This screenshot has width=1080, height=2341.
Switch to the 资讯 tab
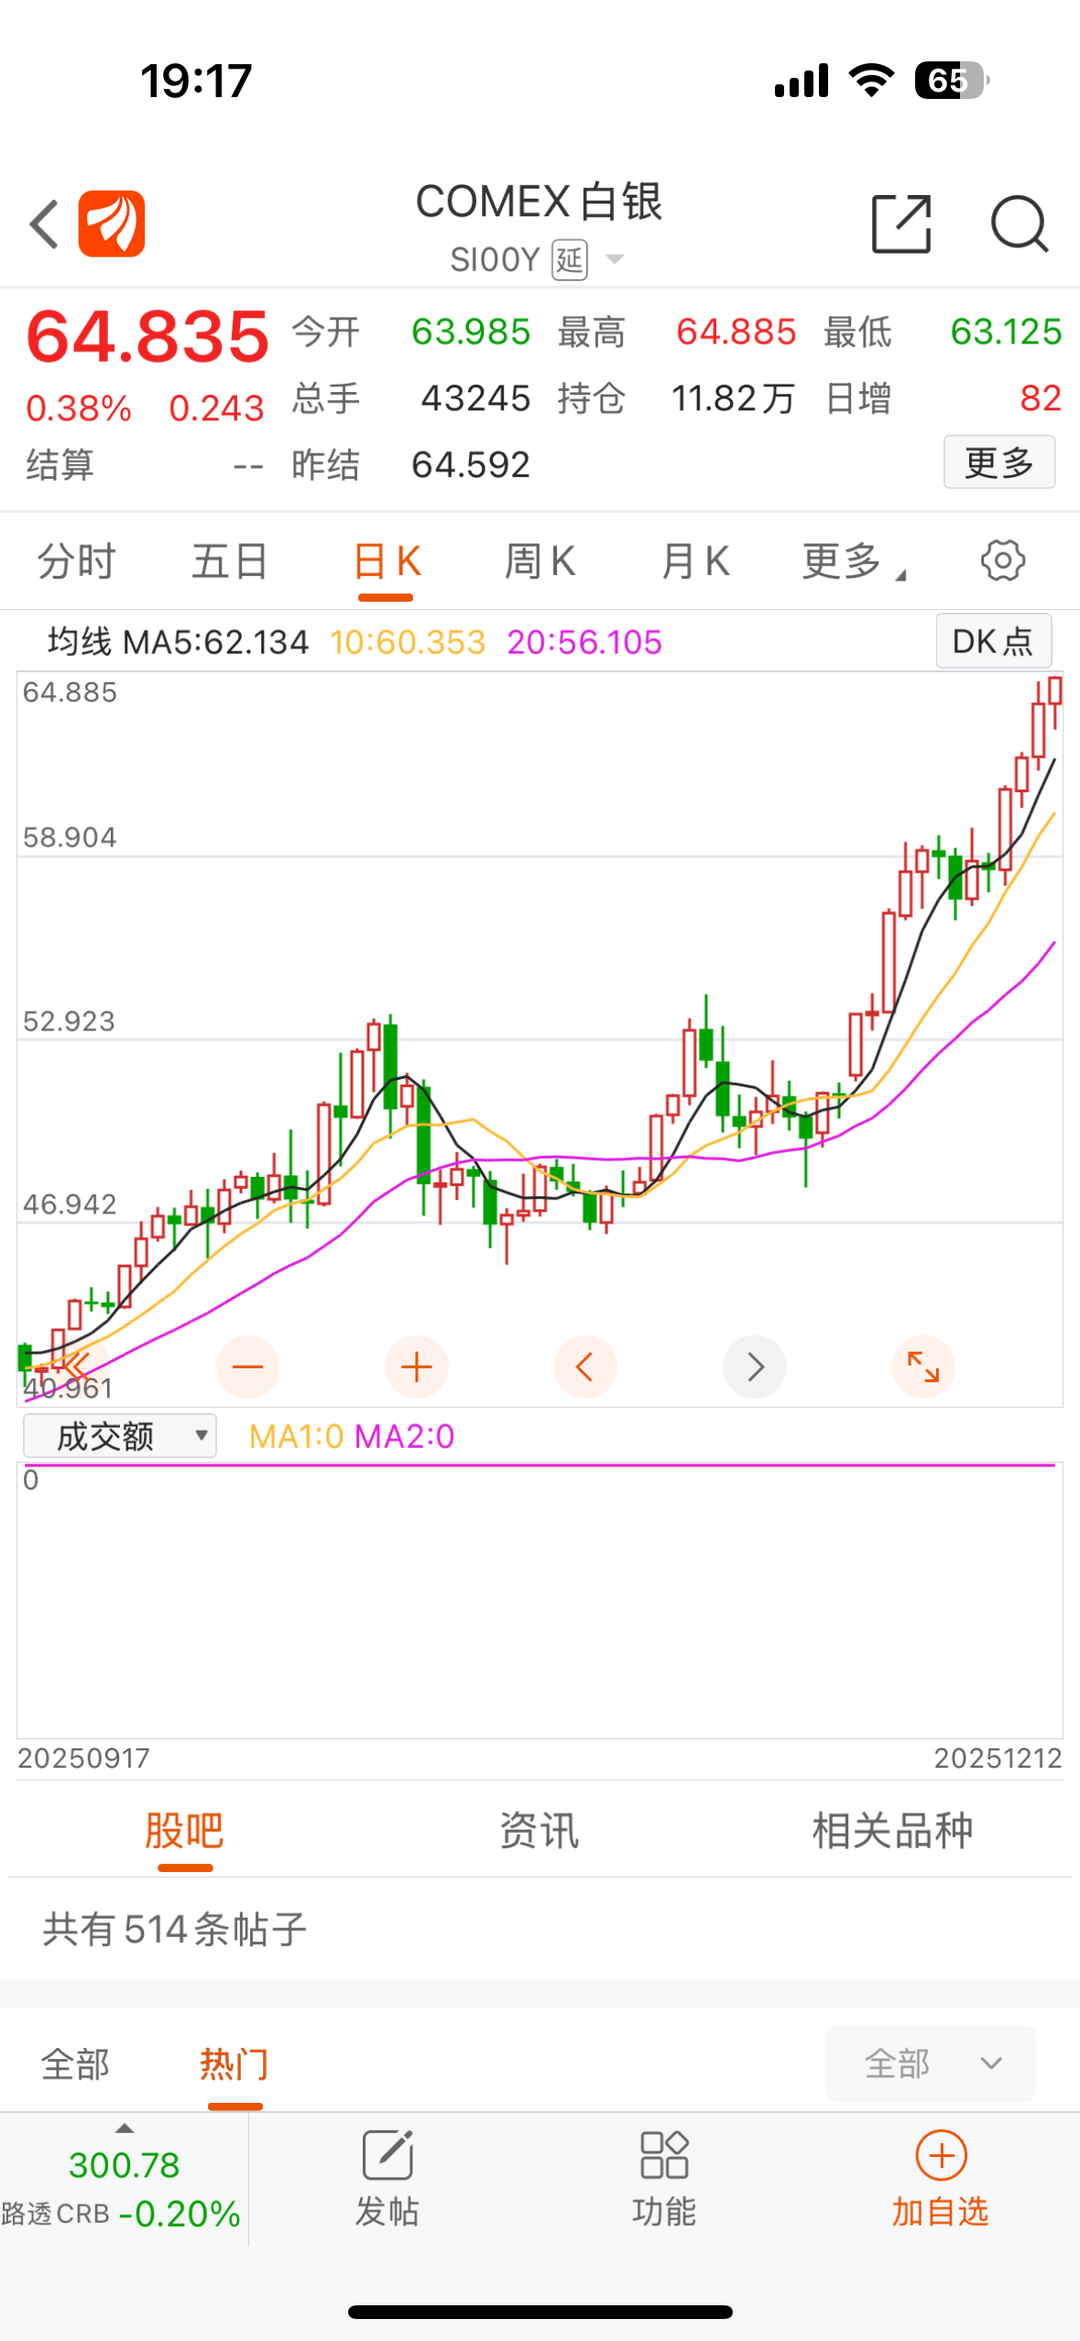pyautogui.click(x=539, y=1831)
